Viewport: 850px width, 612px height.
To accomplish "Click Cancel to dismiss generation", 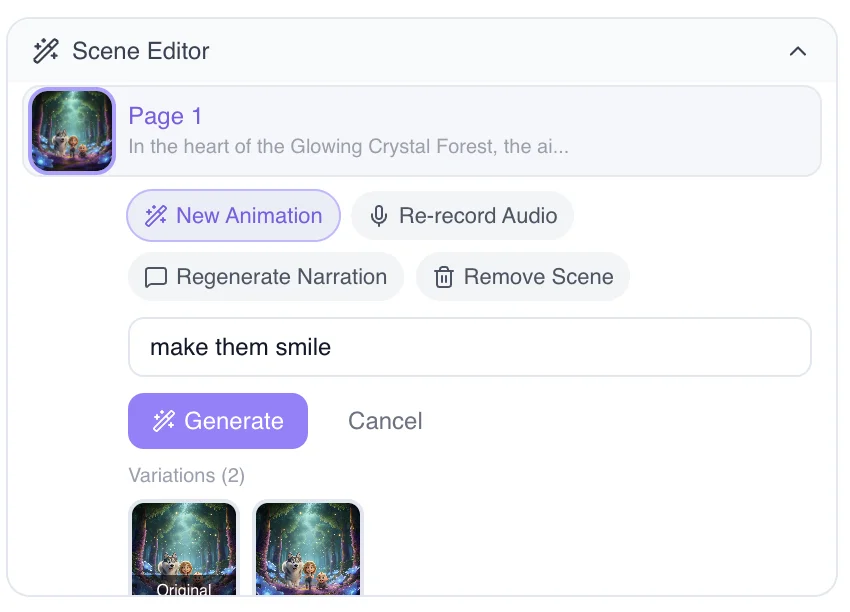I will coord(385,420).
